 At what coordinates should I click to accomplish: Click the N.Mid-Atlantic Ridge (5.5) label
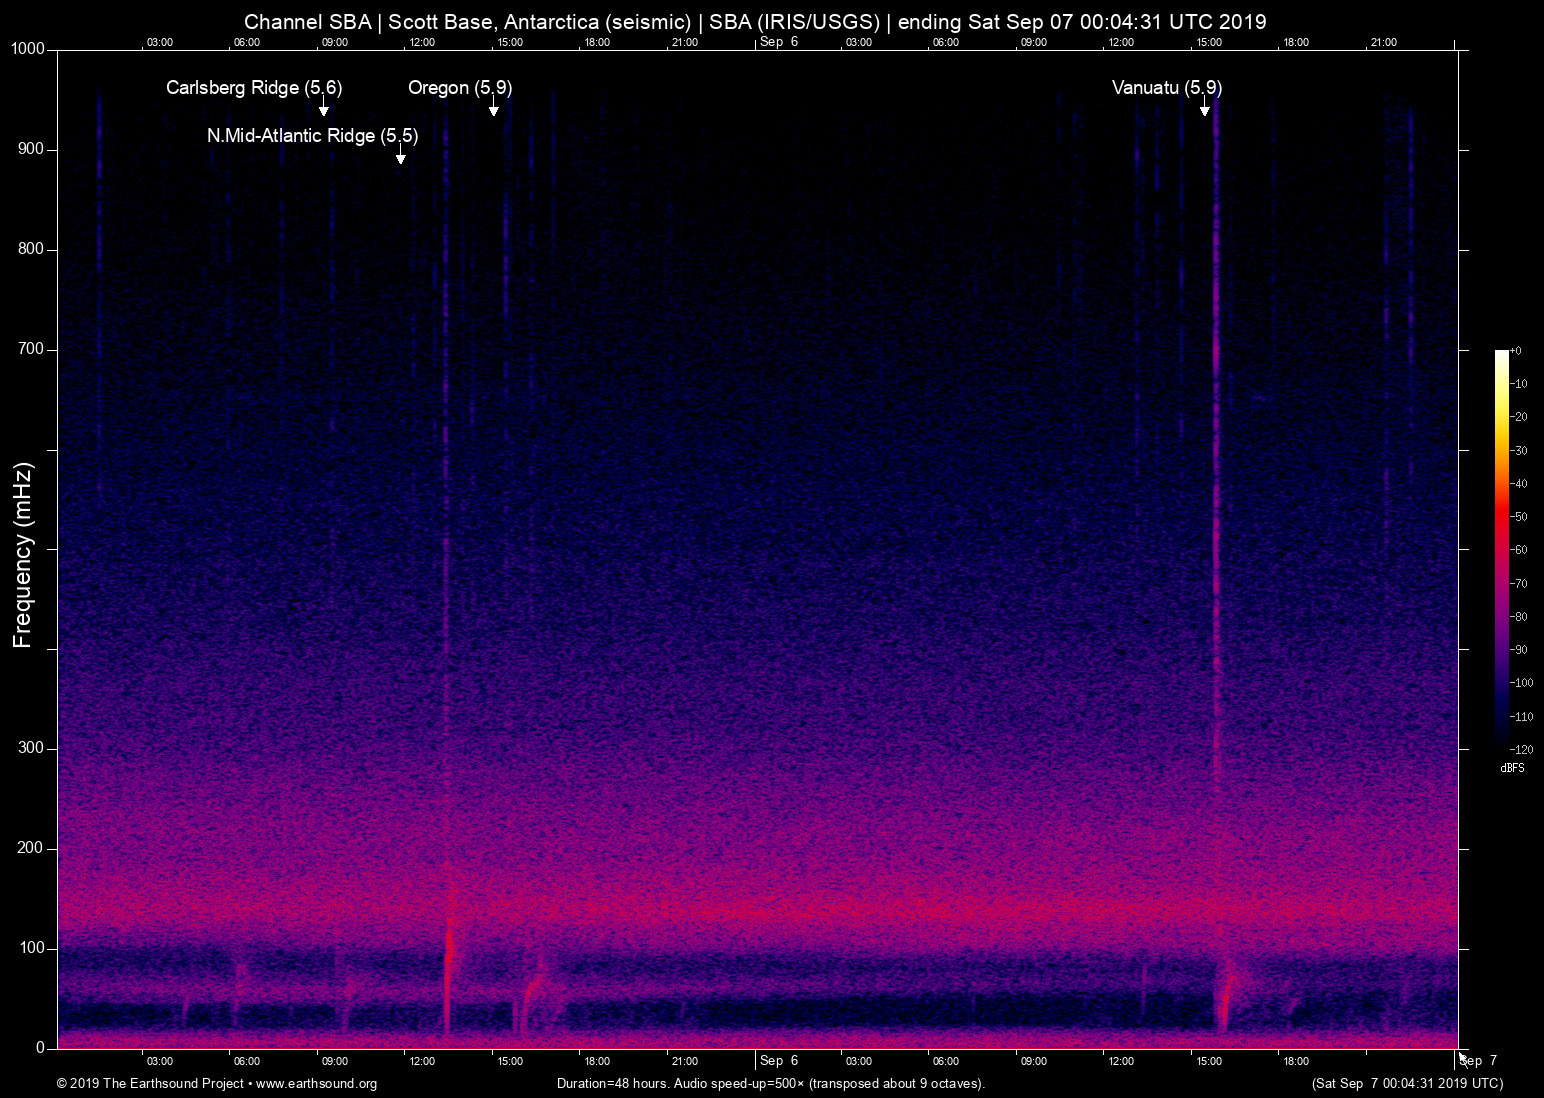[312, 136]
